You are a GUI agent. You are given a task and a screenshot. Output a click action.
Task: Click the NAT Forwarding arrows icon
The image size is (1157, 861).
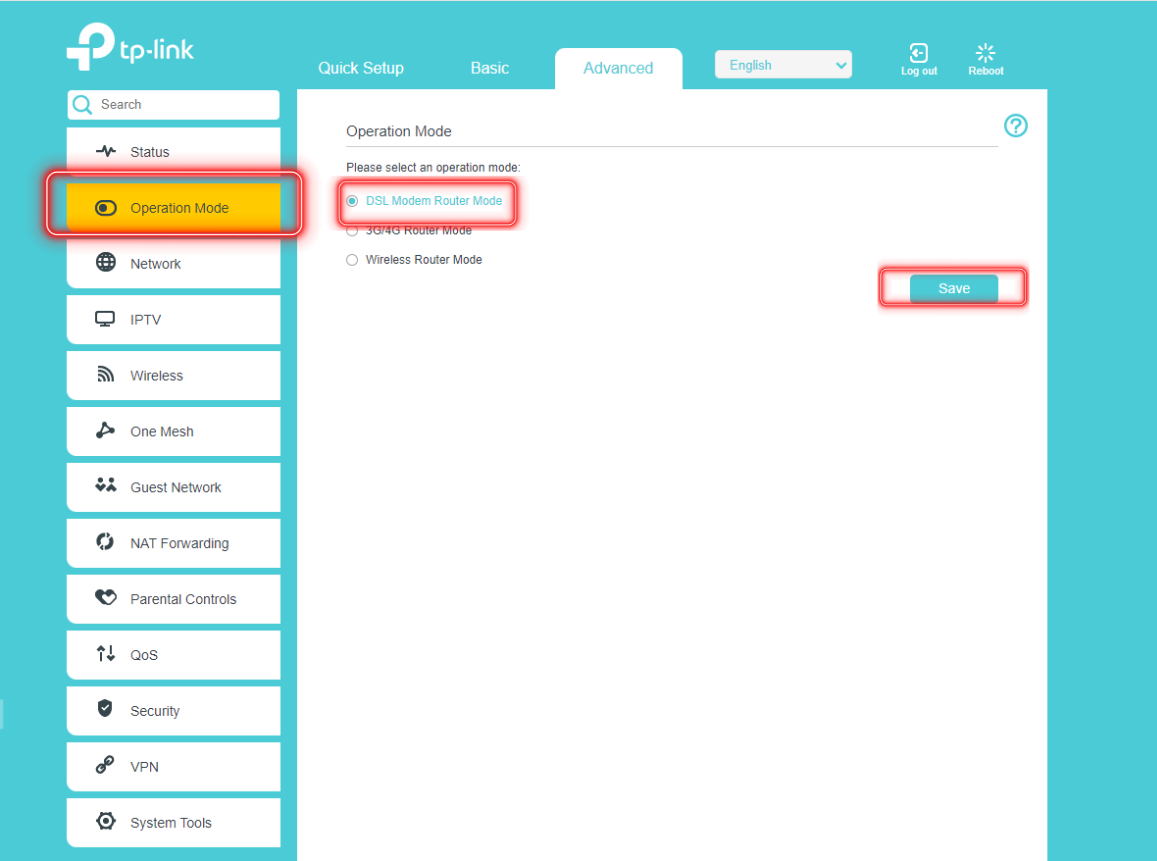click(x=105, y=542)
